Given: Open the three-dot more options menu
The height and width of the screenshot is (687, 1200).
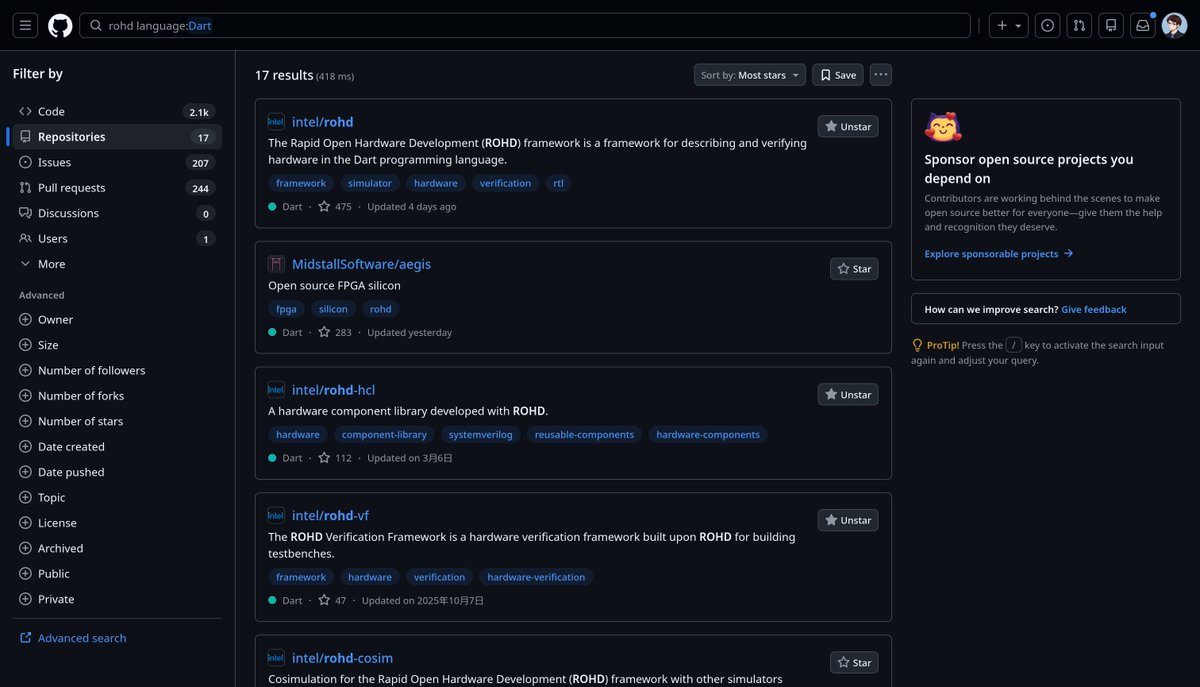Looking at the screenshot, I should (880, 75).
